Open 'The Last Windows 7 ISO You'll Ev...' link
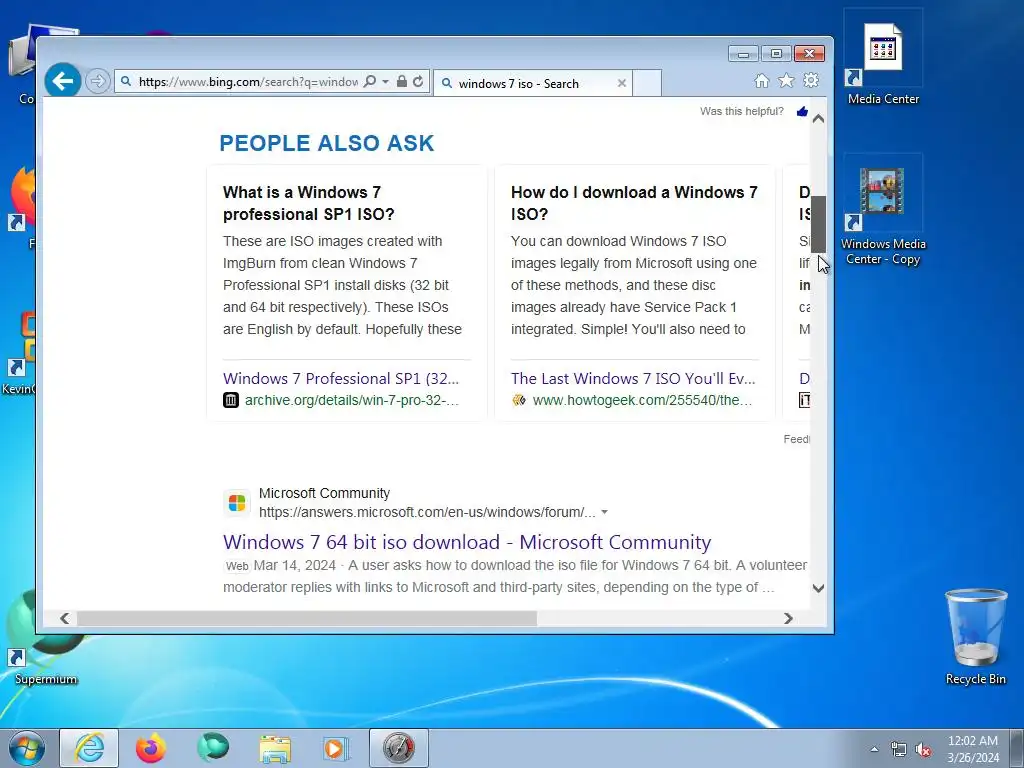This screenshot has height=768, width=1024. [x=633, y=379]
